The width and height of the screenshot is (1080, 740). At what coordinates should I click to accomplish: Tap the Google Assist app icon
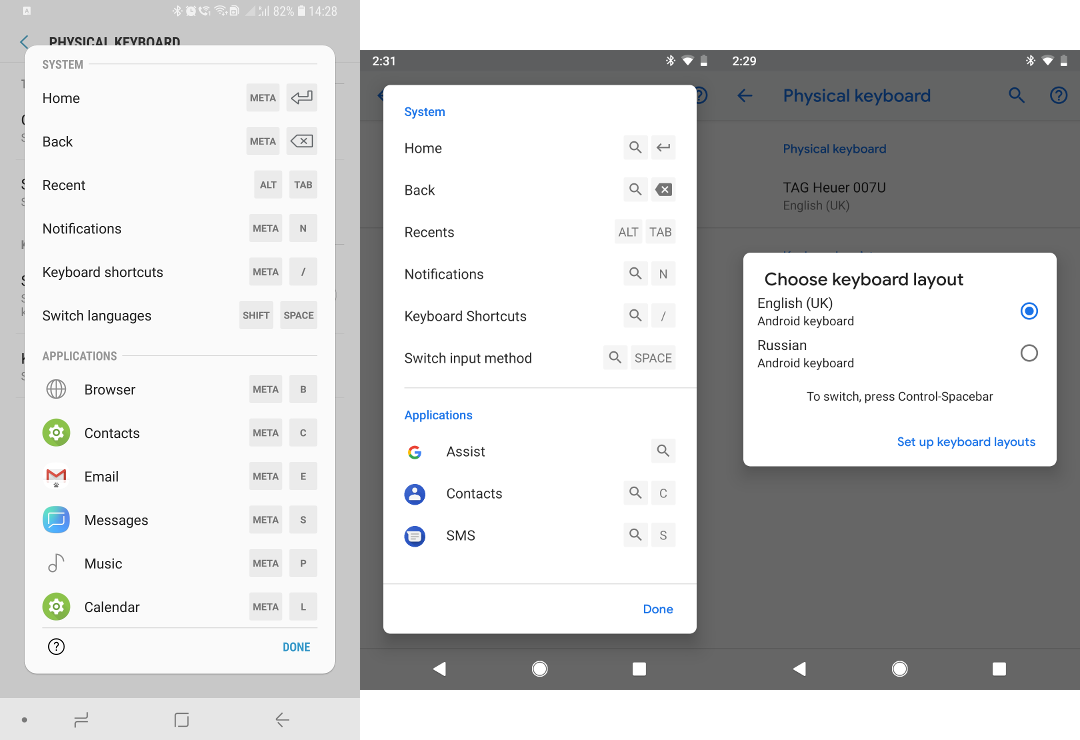click(x=415, y=452)
